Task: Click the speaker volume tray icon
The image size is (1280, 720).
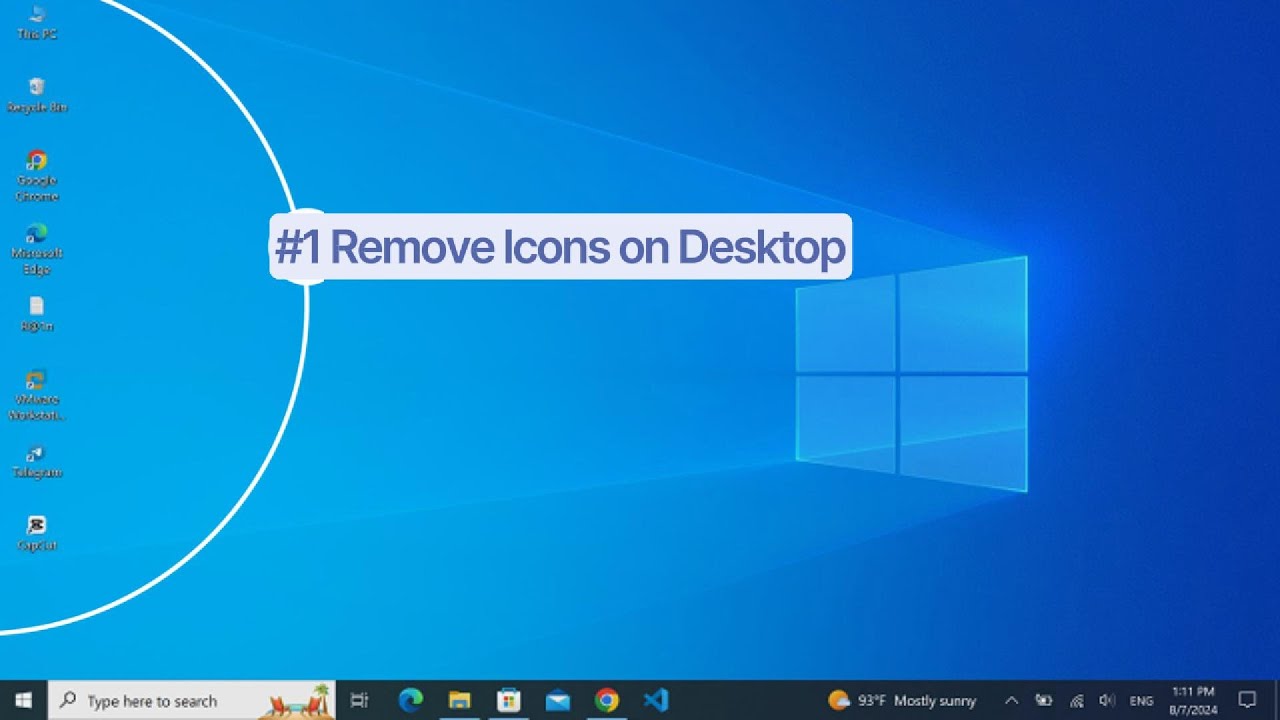Action: (1107, 700)
